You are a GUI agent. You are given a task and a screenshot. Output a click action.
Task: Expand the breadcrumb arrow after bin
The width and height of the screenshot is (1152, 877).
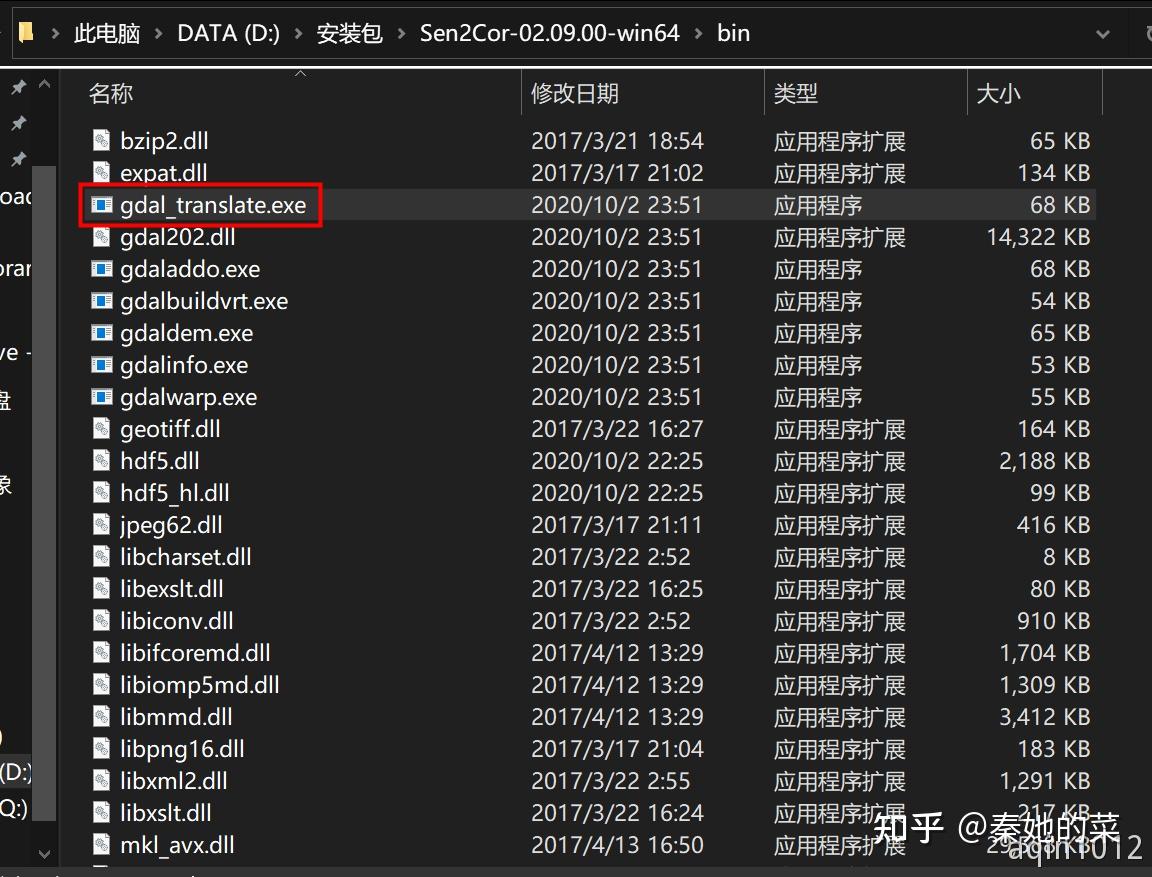coord(765,32)
